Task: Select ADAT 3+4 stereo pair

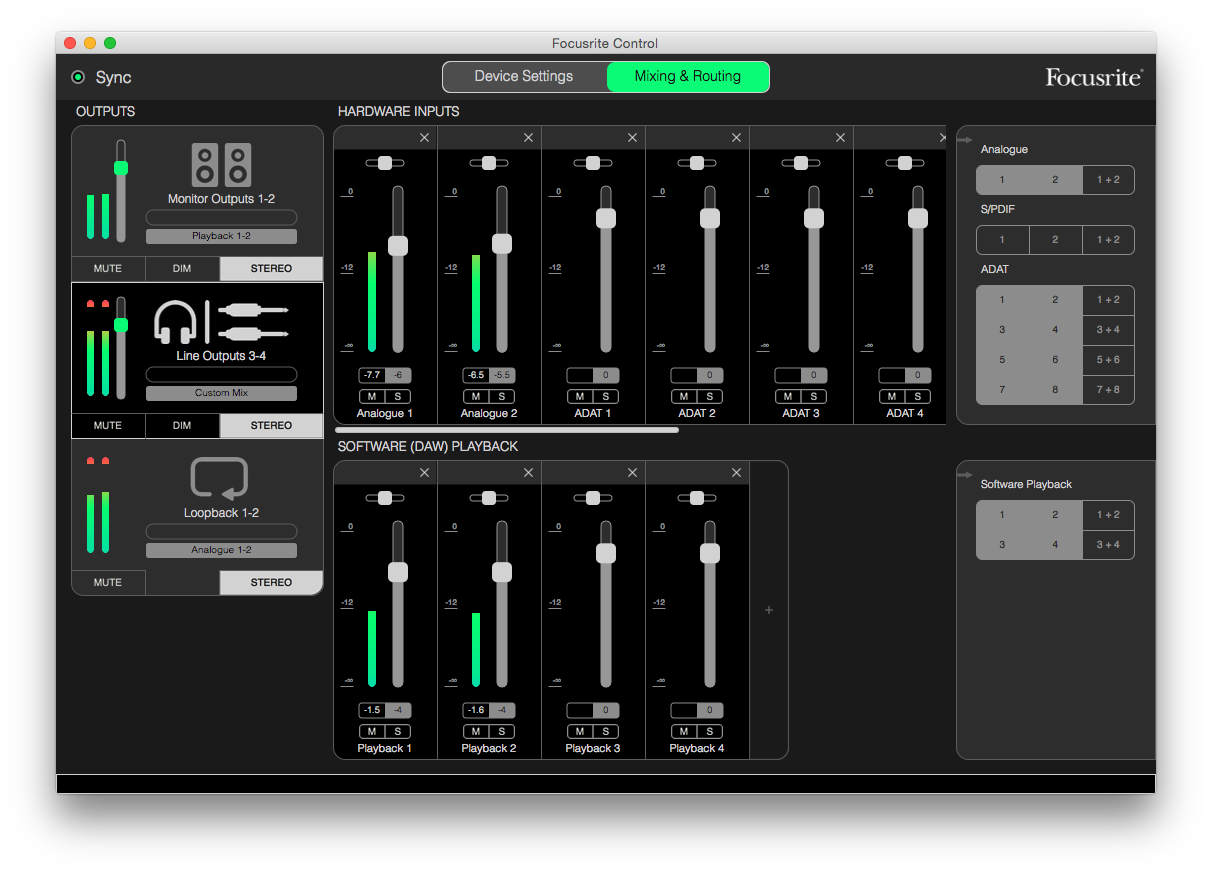Action: coord(1108,330)
